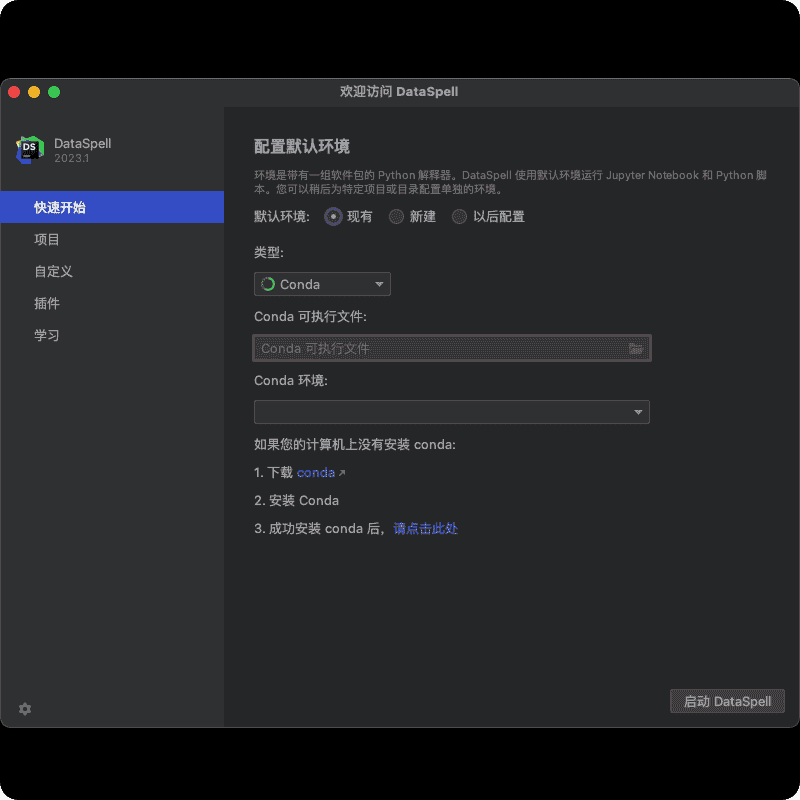Click the Conda spinner icon in type selector

coord(268,284)
